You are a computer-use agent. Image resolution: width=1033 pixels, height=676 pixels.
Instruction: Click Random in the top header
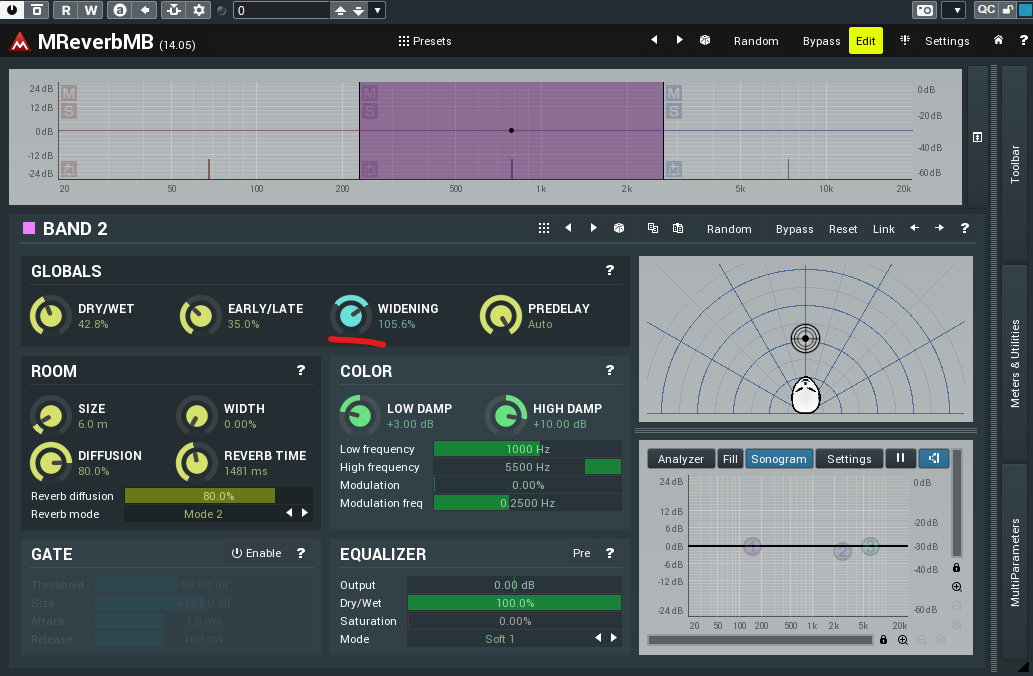click(756, 41)
